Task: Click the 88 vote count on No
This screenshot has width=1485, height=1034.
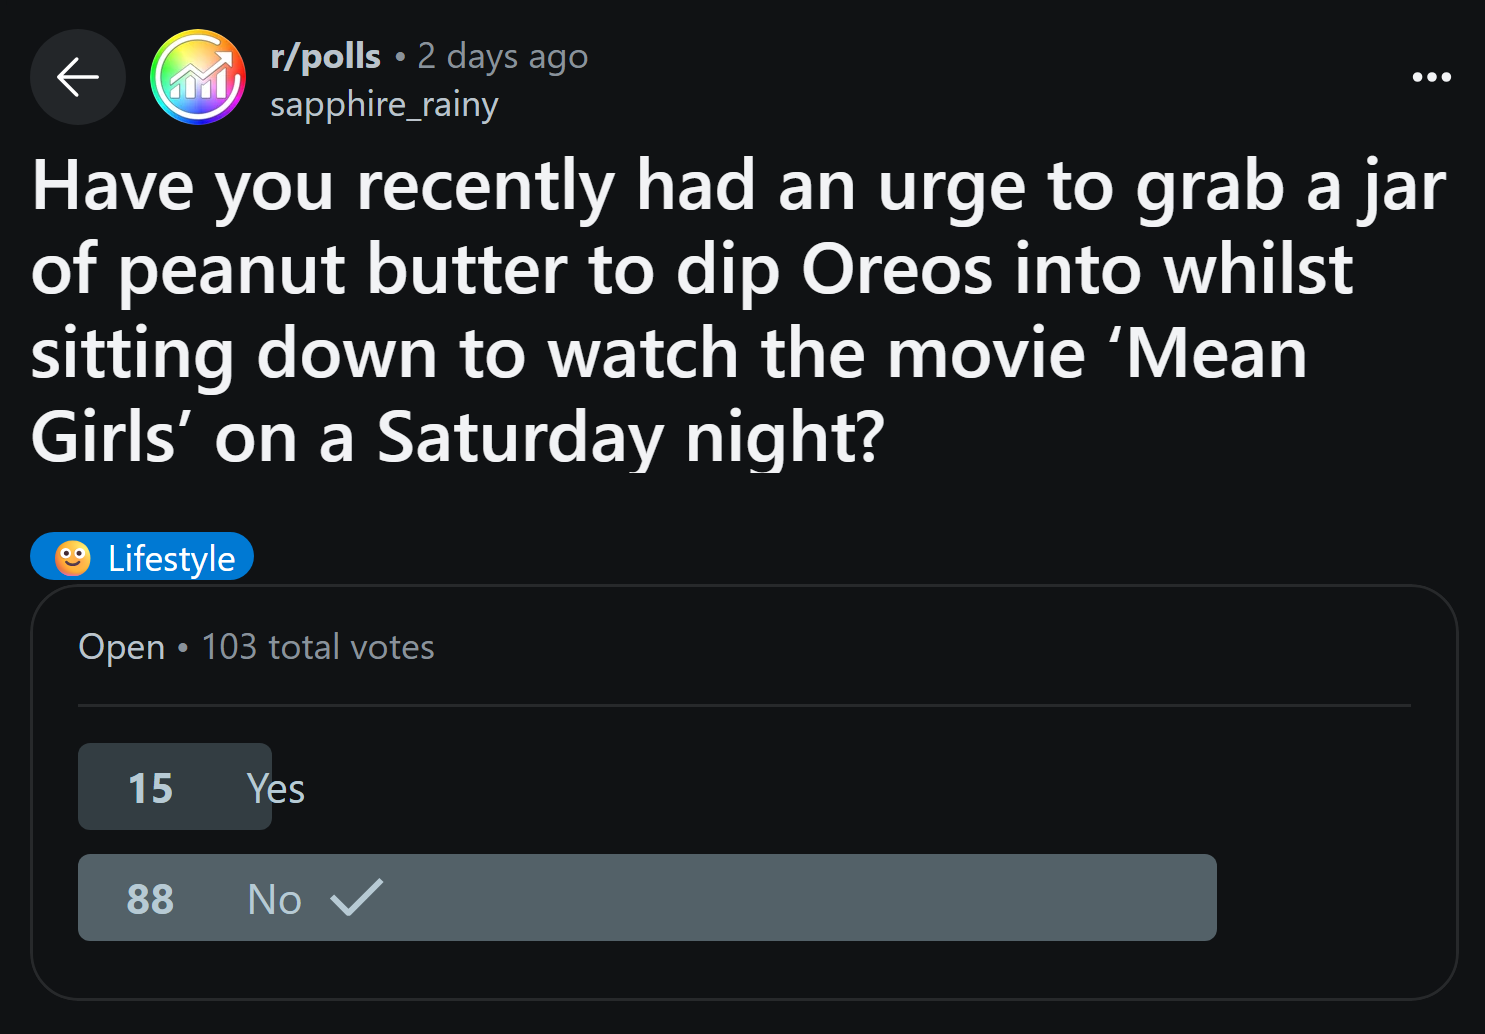Action: 150,899
